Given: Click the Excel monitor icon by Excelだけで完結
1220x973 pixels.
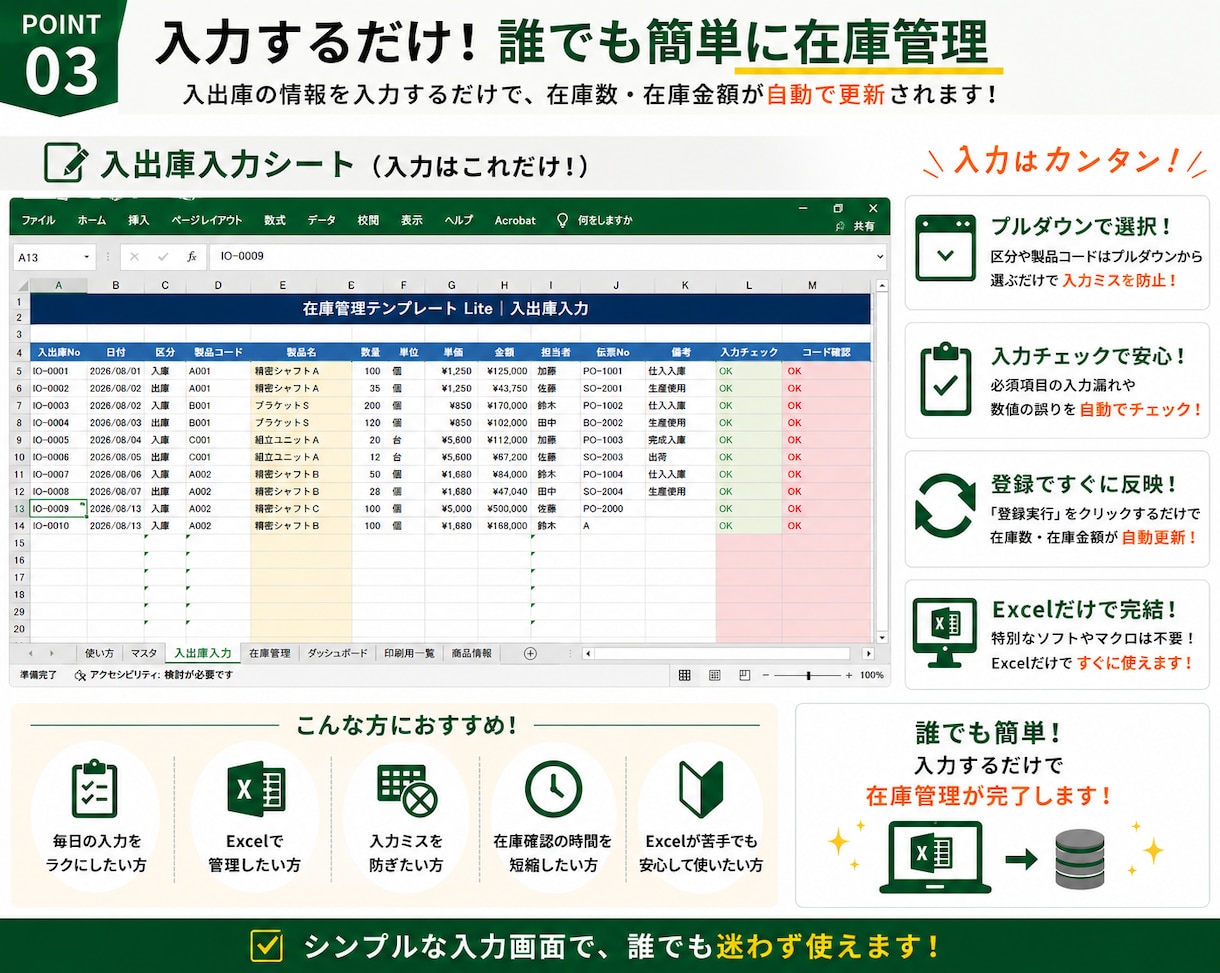Looking at the screenshot, I should [x=945, y=633].
